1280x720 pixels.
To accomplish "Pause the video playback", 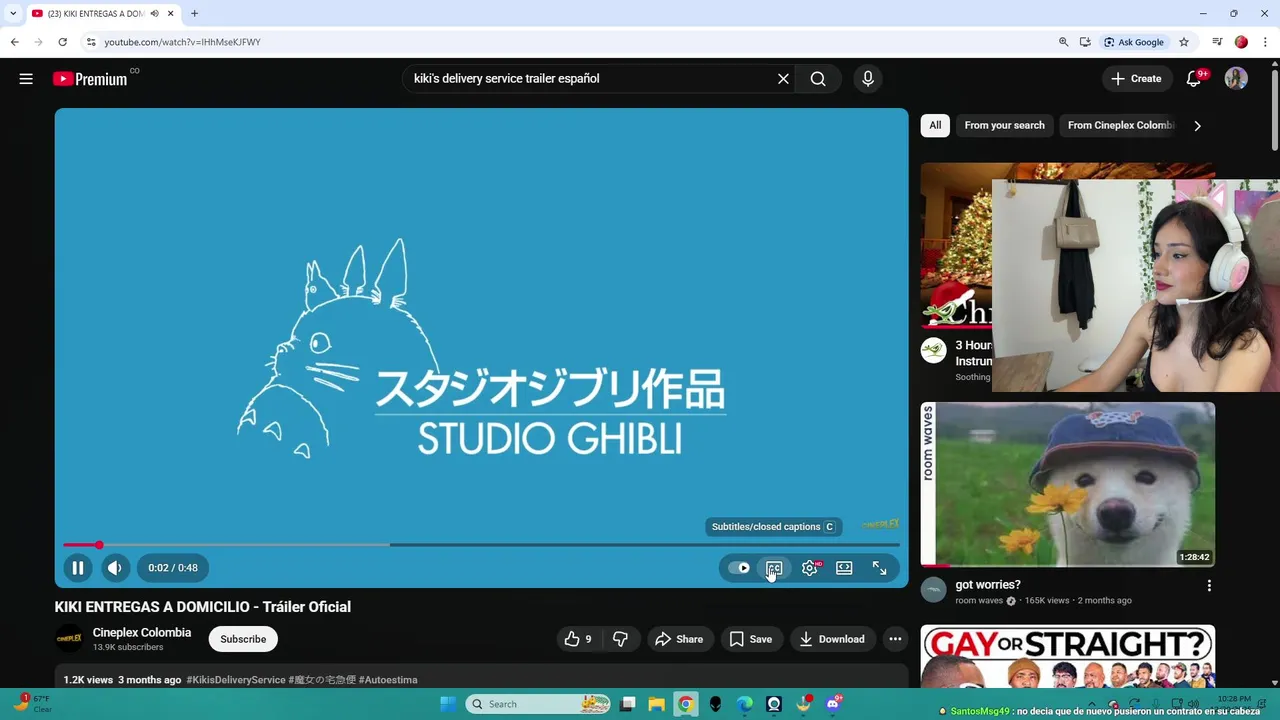I will pyautogui.click(x=77, y=568).
